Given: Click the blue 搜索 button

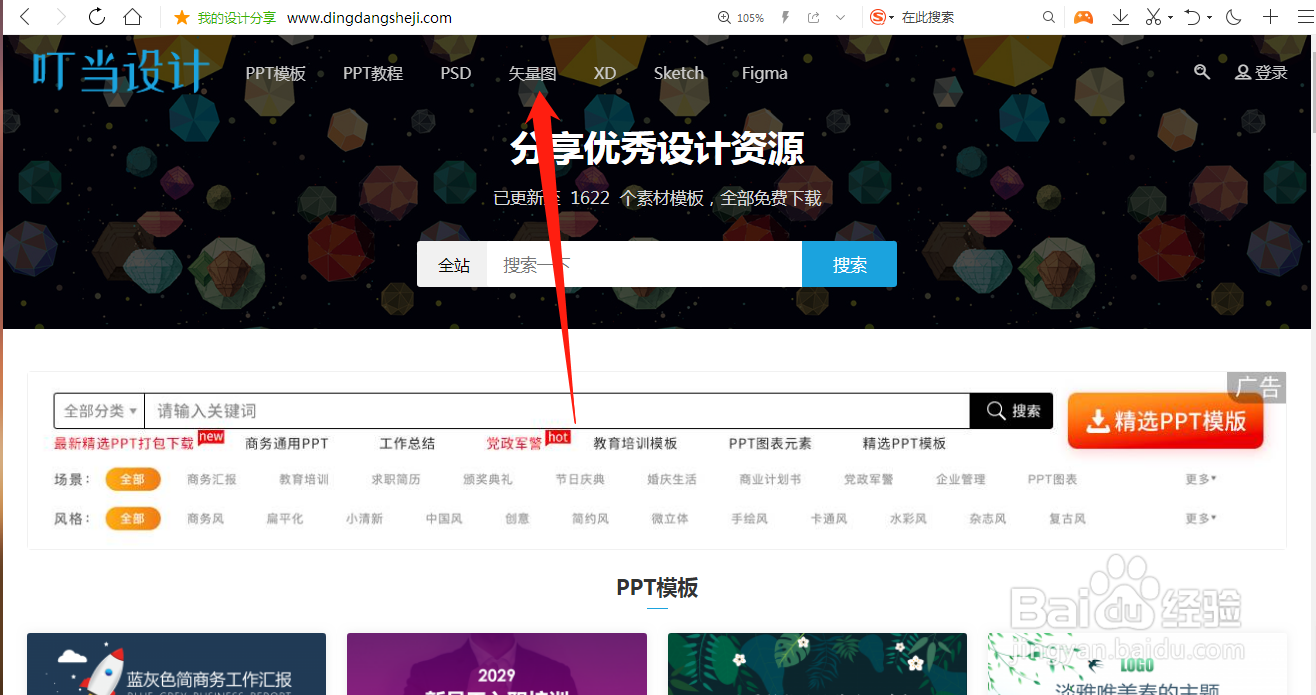Looking at the screenshot, I should (x=850, y=265).
